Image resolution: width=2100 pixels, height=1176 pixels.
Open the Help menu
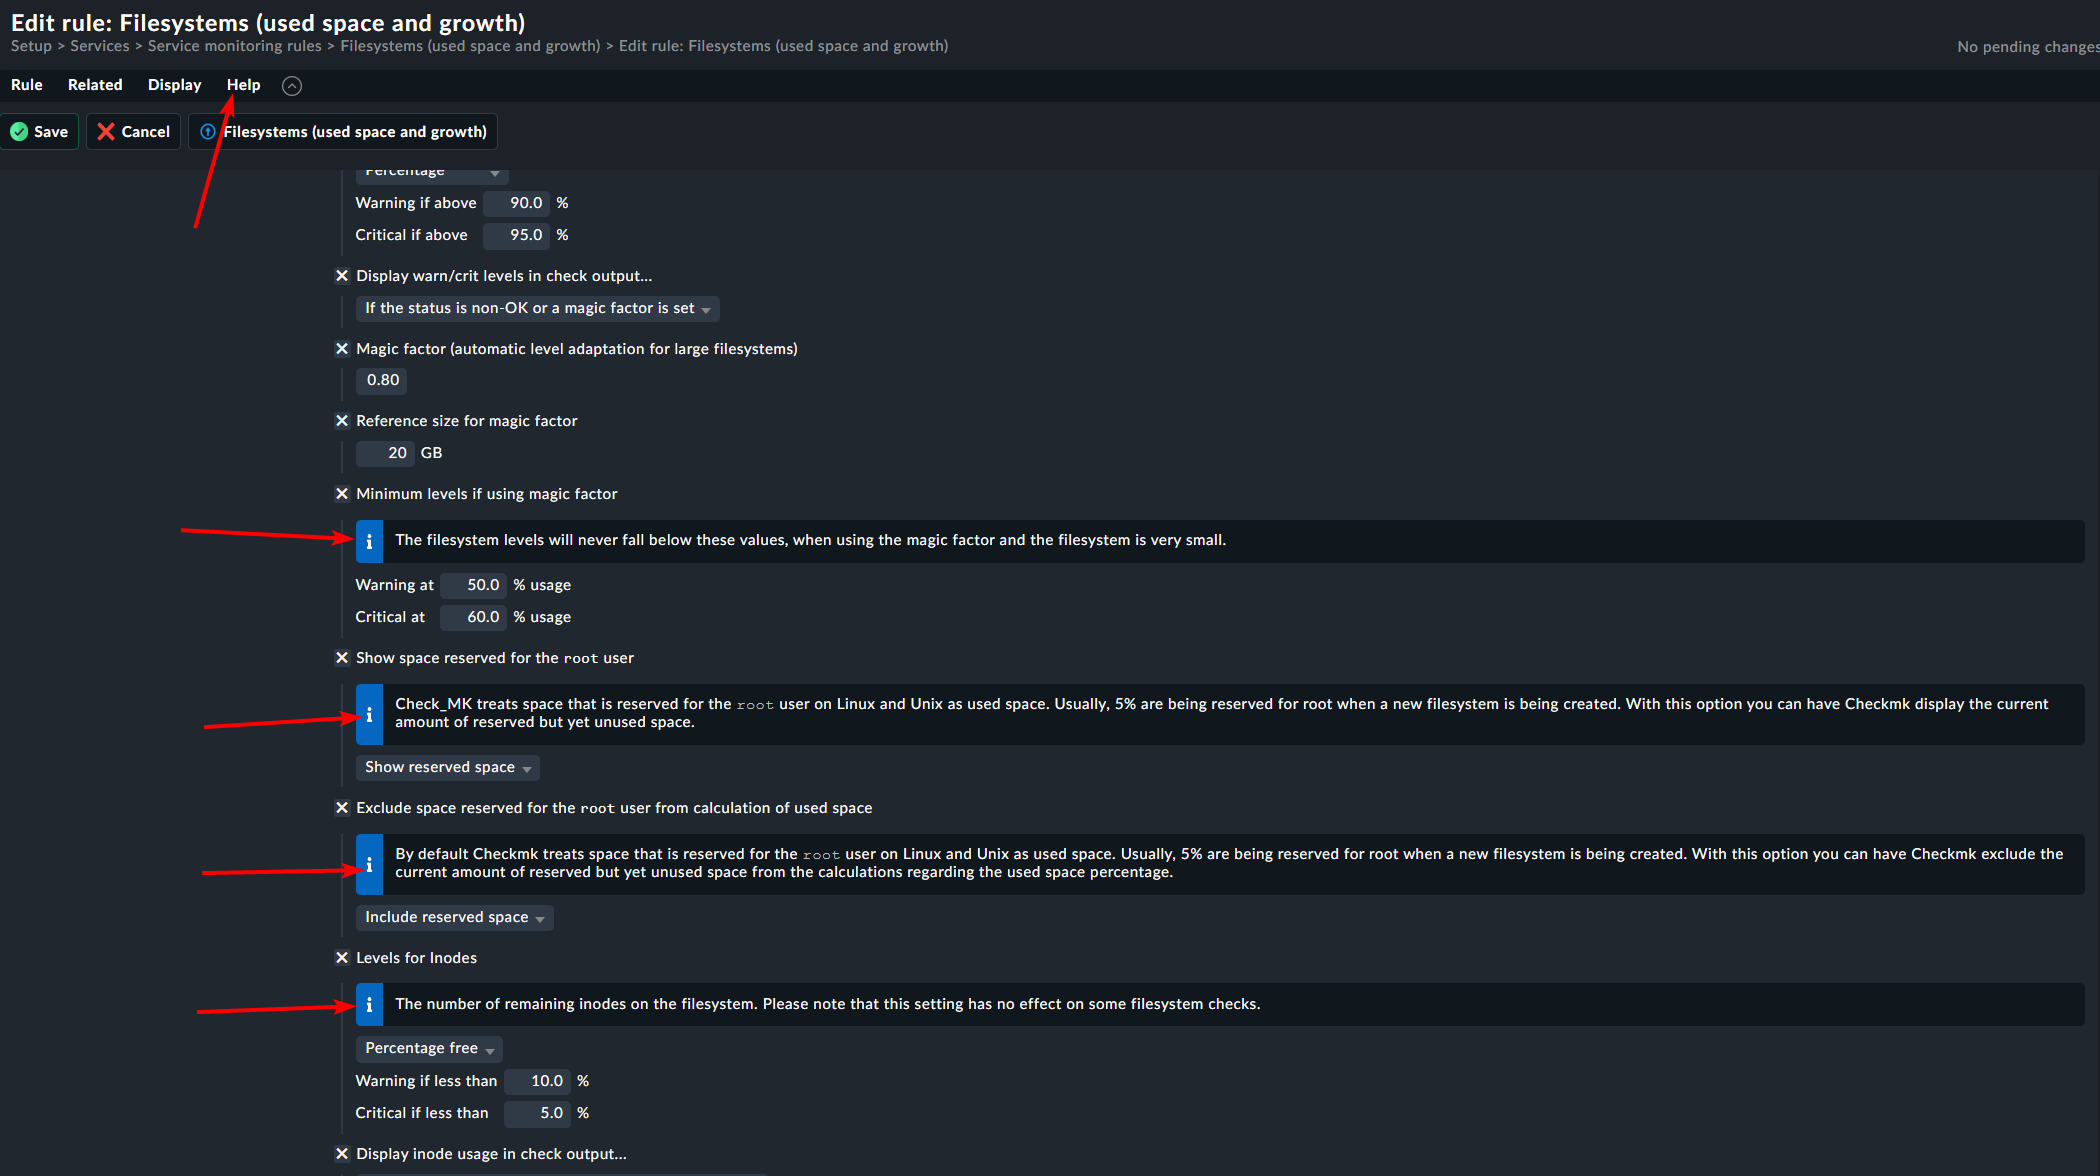[243, 85]
